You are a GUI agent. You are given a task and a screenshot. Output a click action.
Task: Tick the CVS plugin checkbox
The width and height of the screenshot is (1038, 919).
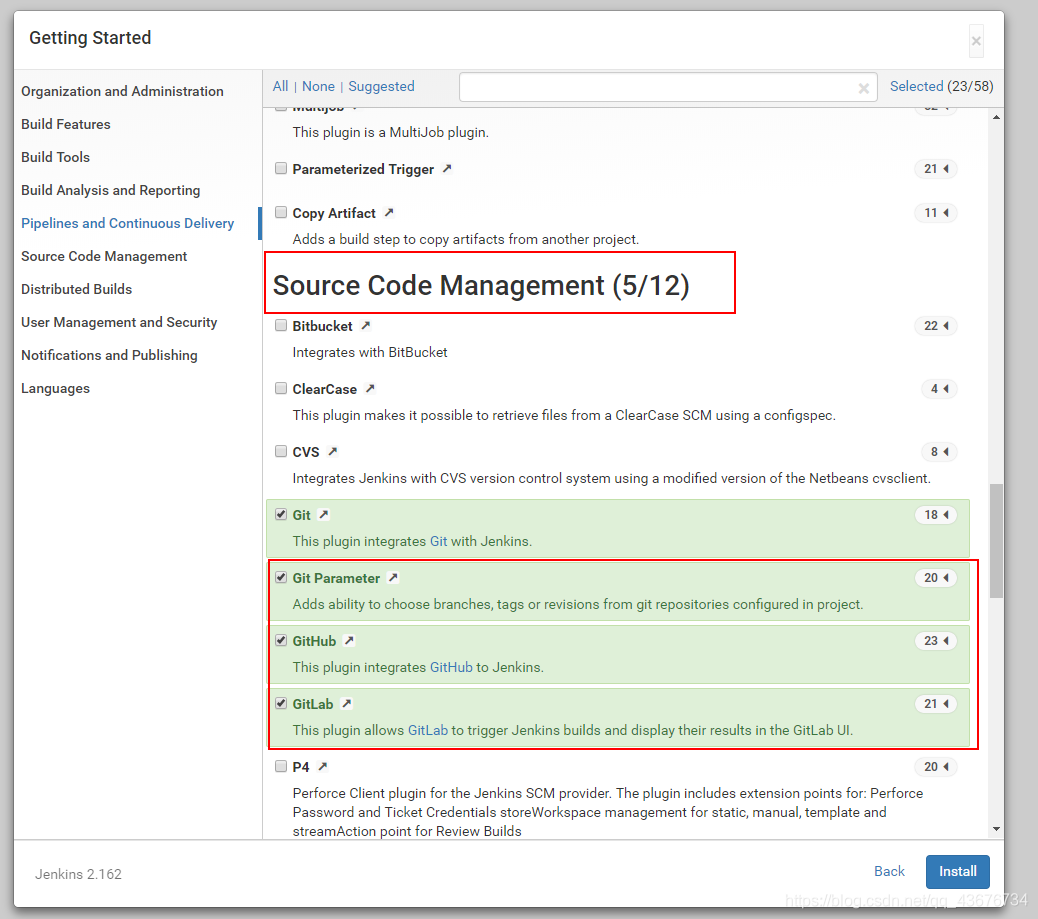(281, 451)
